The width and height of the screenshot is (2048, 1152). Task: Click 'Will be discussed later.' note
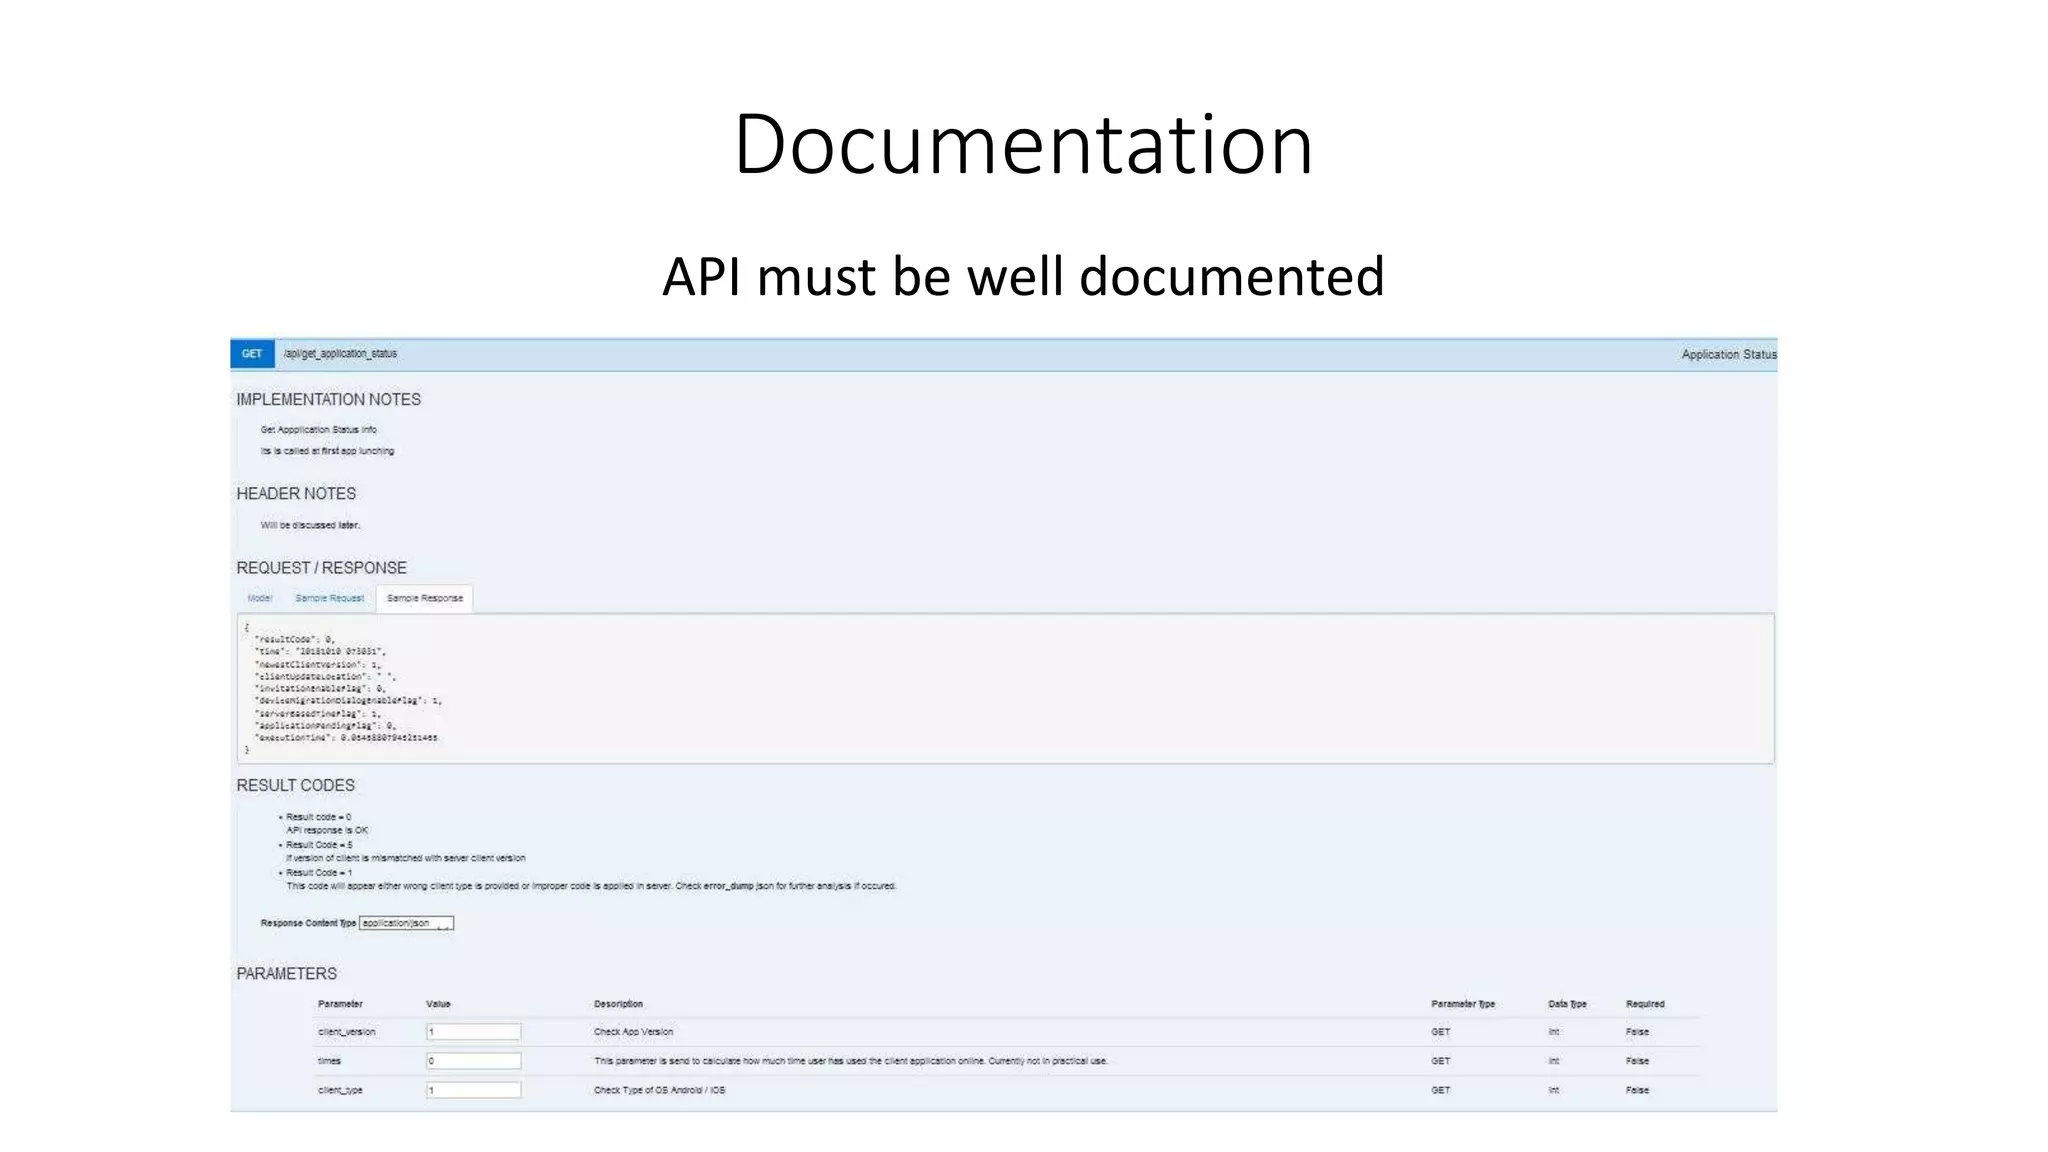tap(310, 525)
